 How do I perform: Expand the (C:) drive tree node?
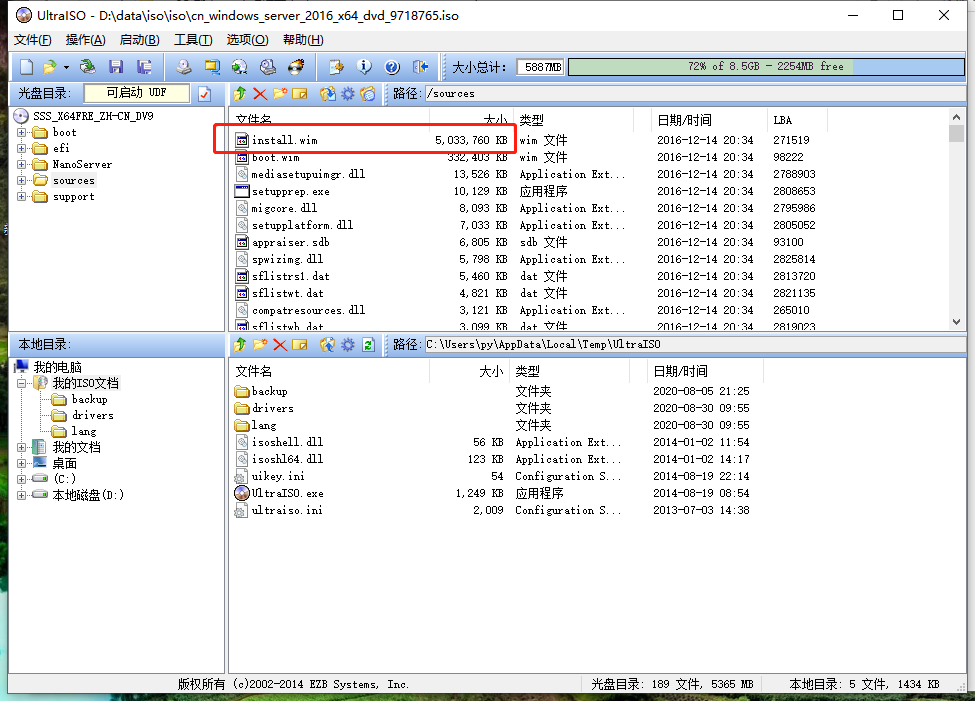point(22,480)
